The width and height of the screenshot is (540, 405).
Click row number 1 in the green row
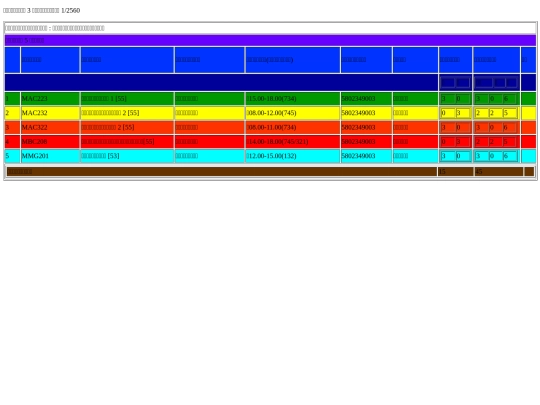(x=7, y=99)
